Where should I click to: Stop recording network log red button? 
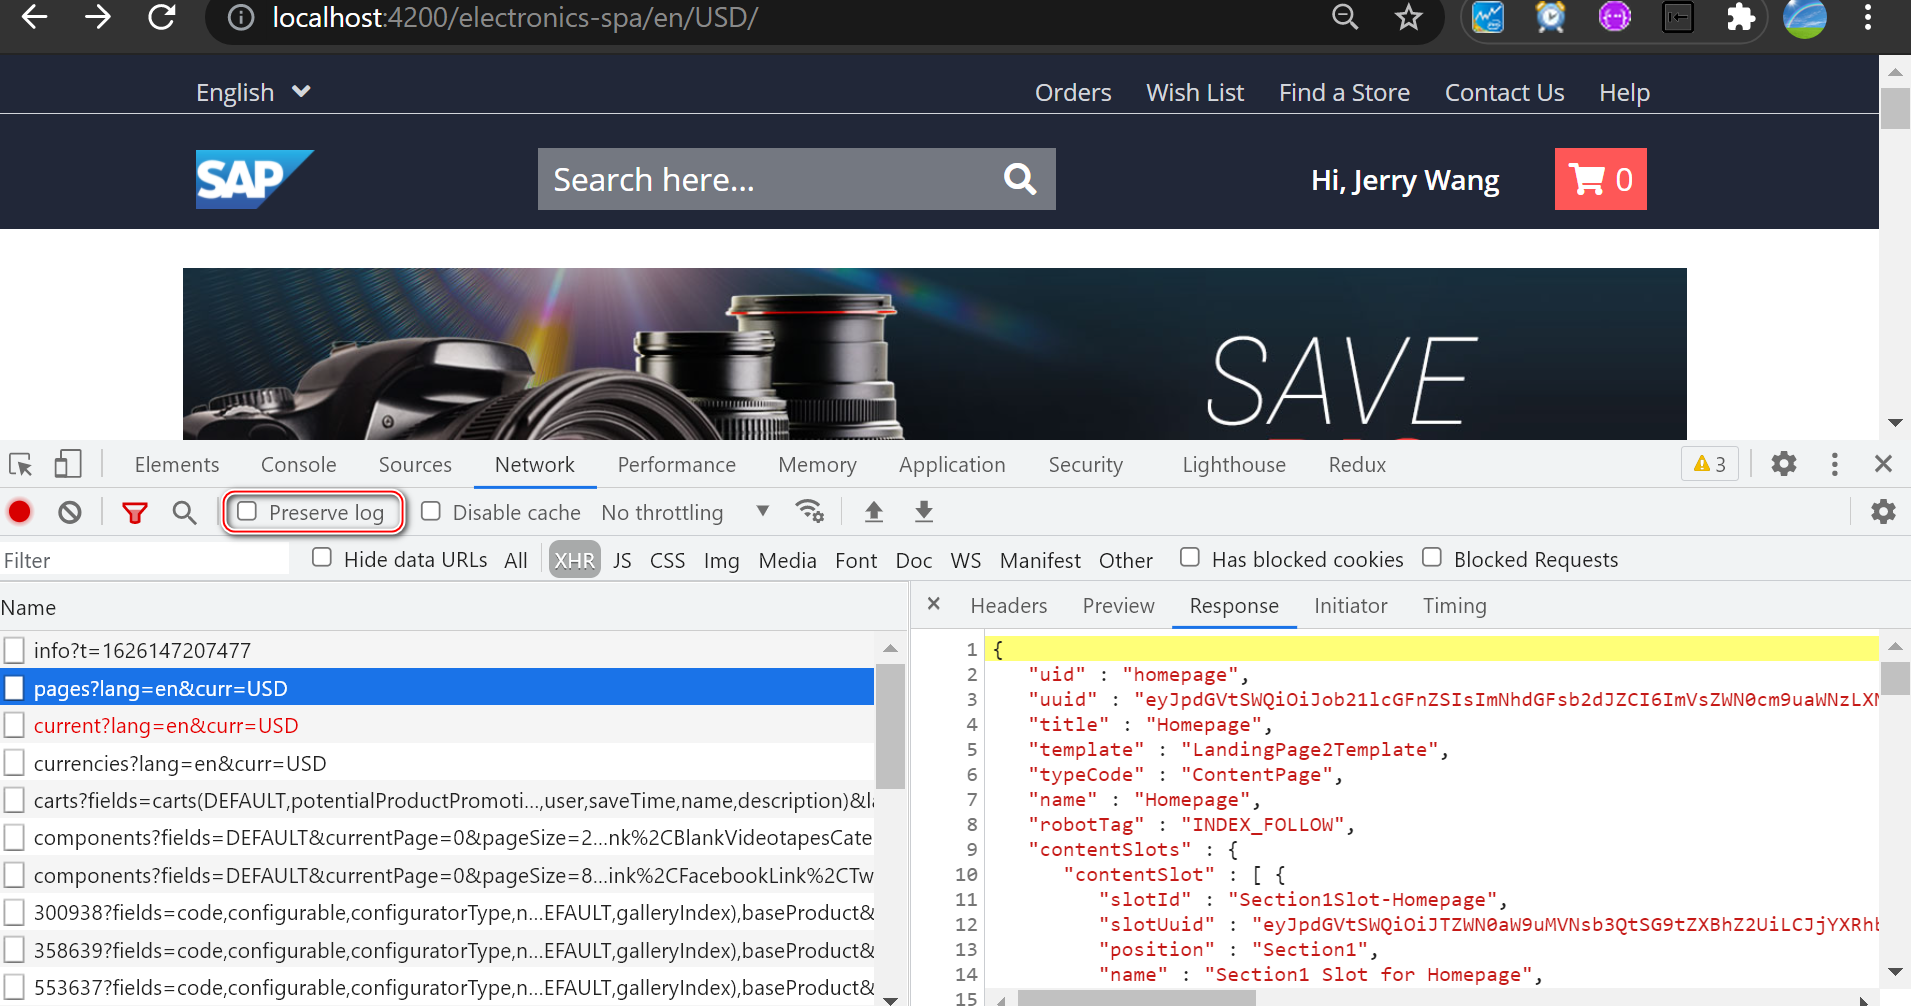coord(20,512)
